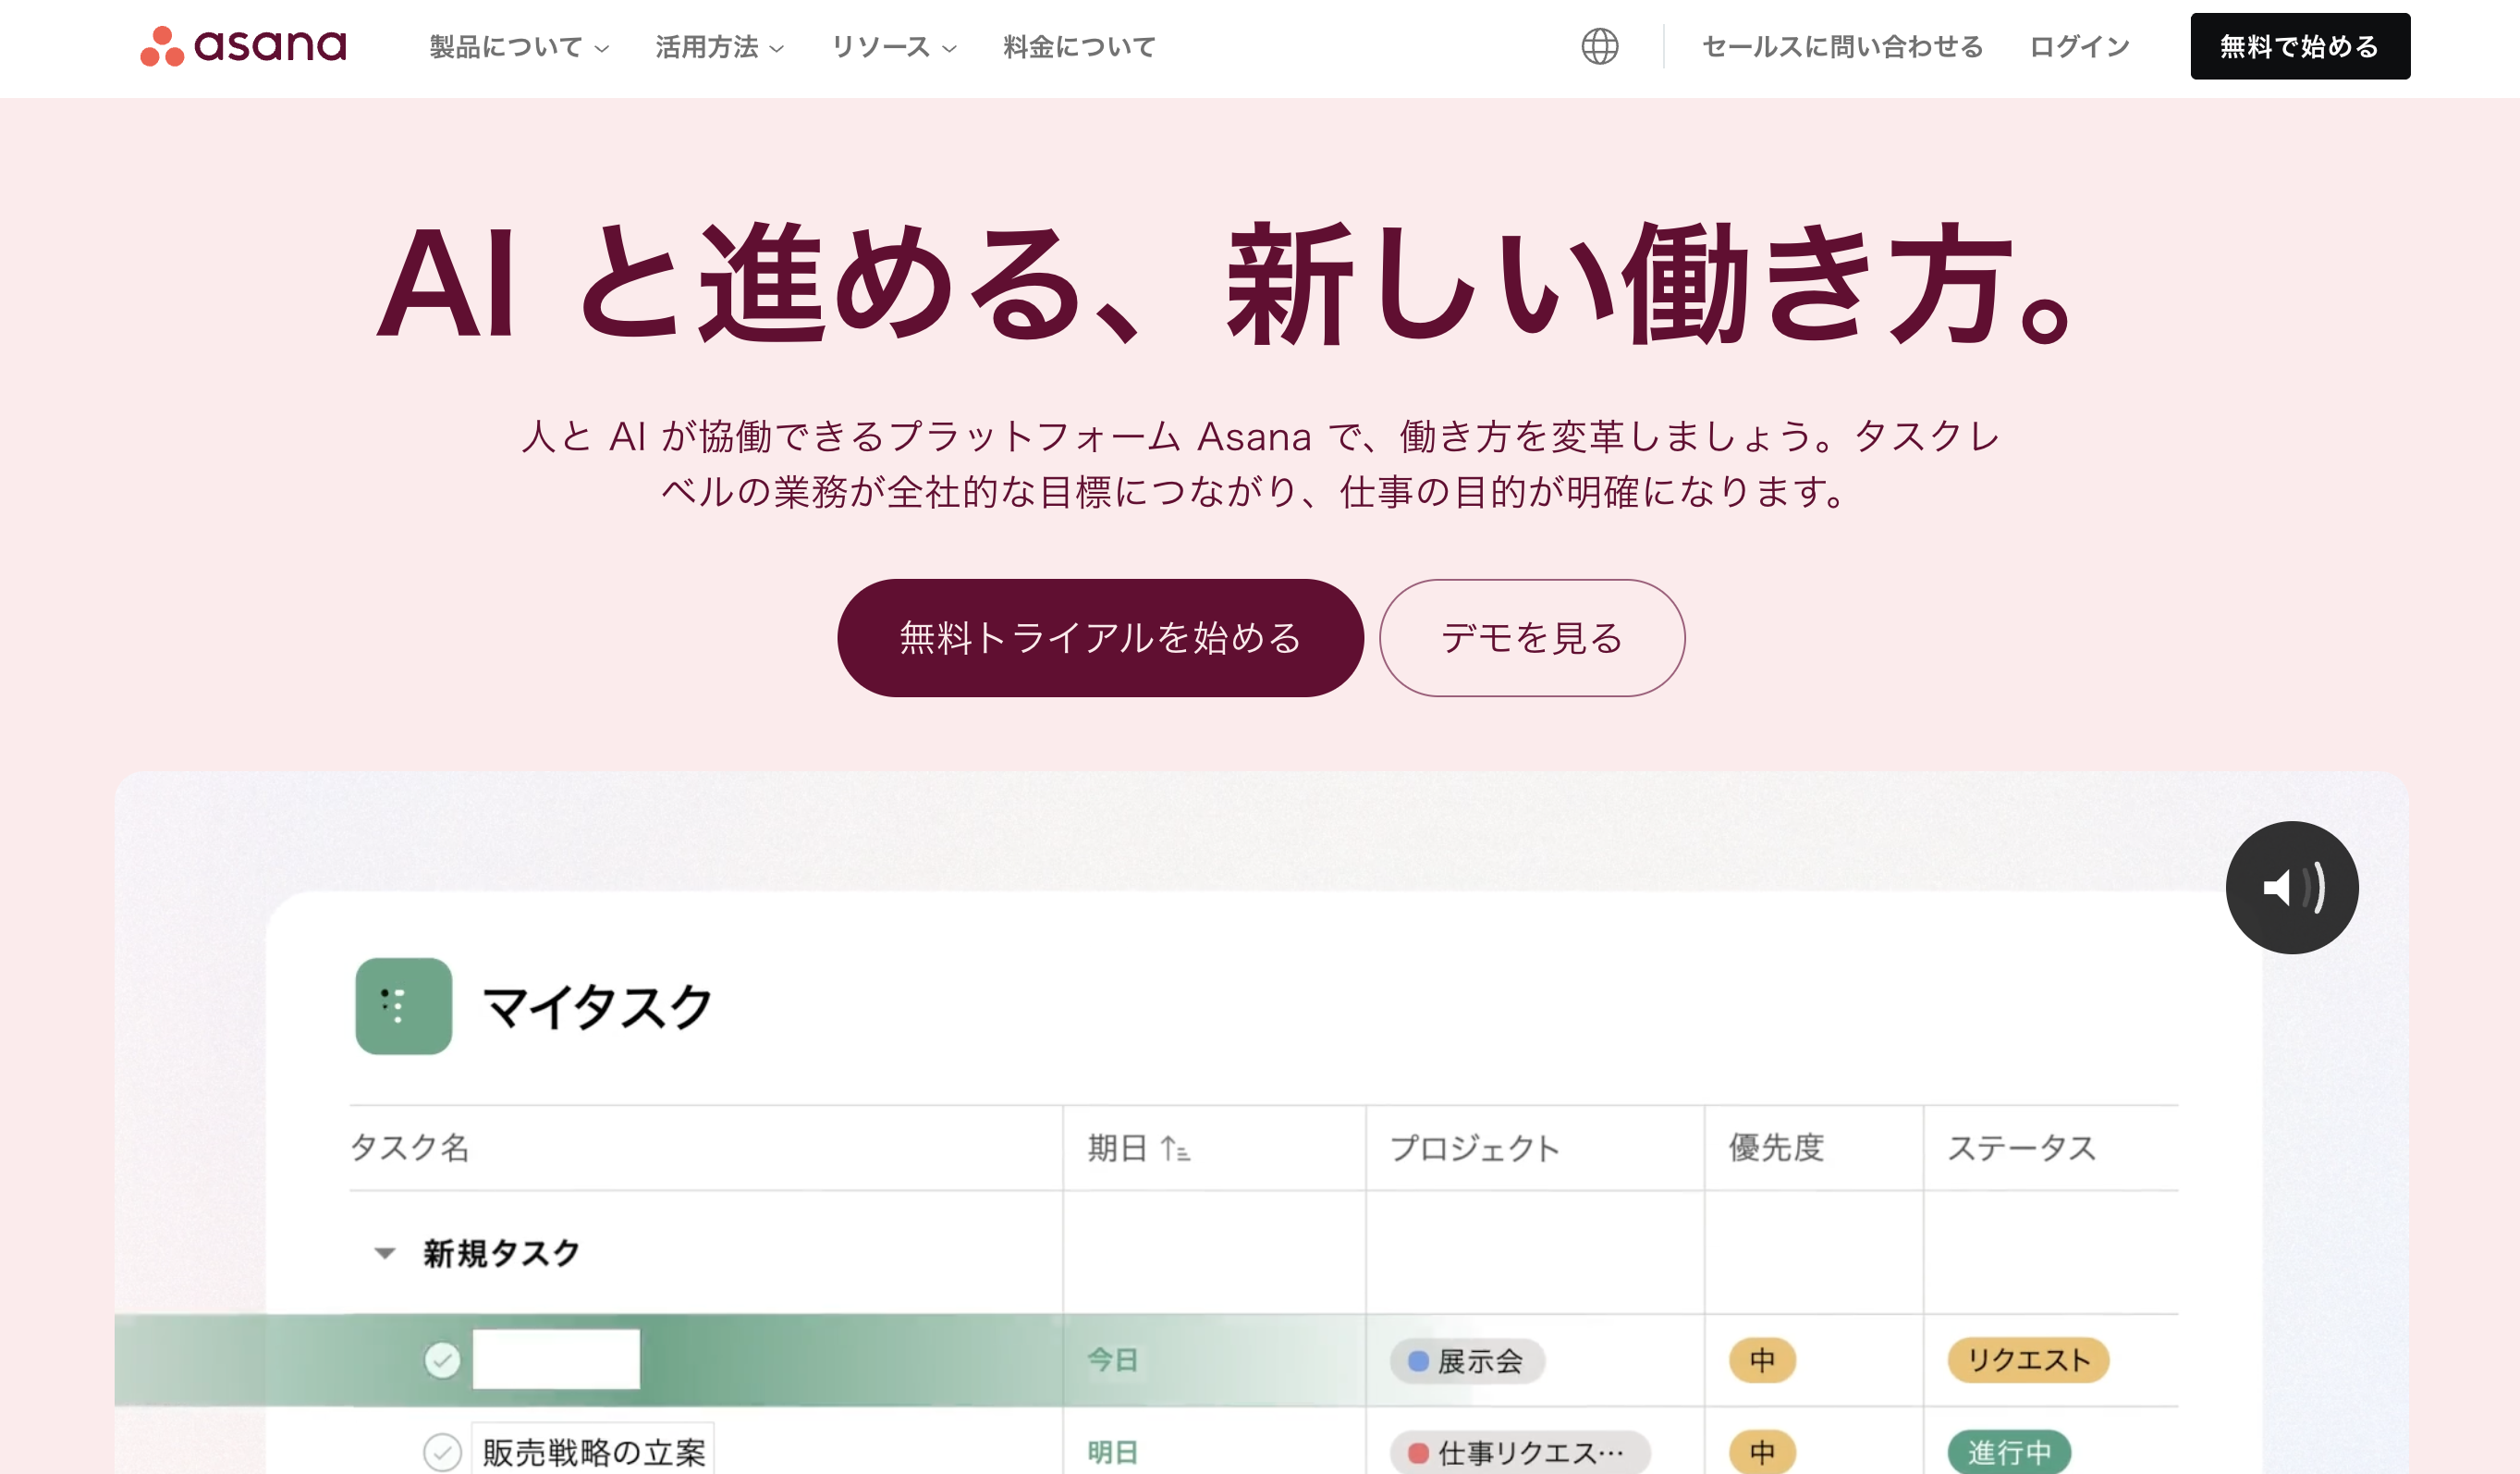Mute the demo video audio
The image size is (2520, 1474).
tap(2290, 888)
